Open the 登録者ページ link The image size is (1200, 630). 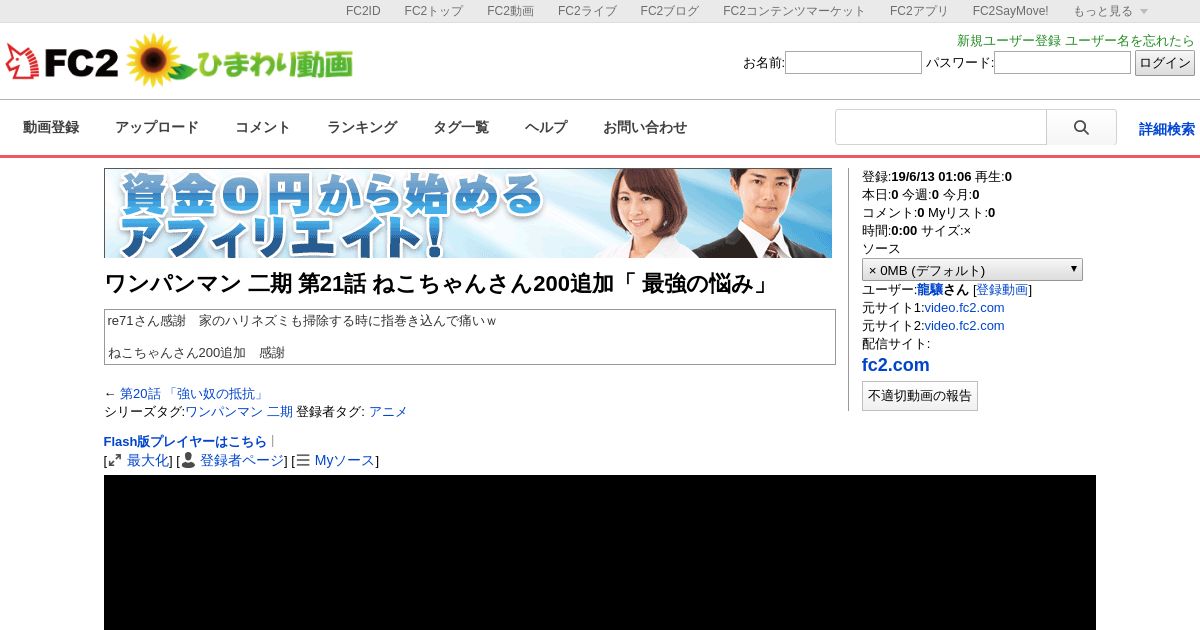tap(242, 461)
